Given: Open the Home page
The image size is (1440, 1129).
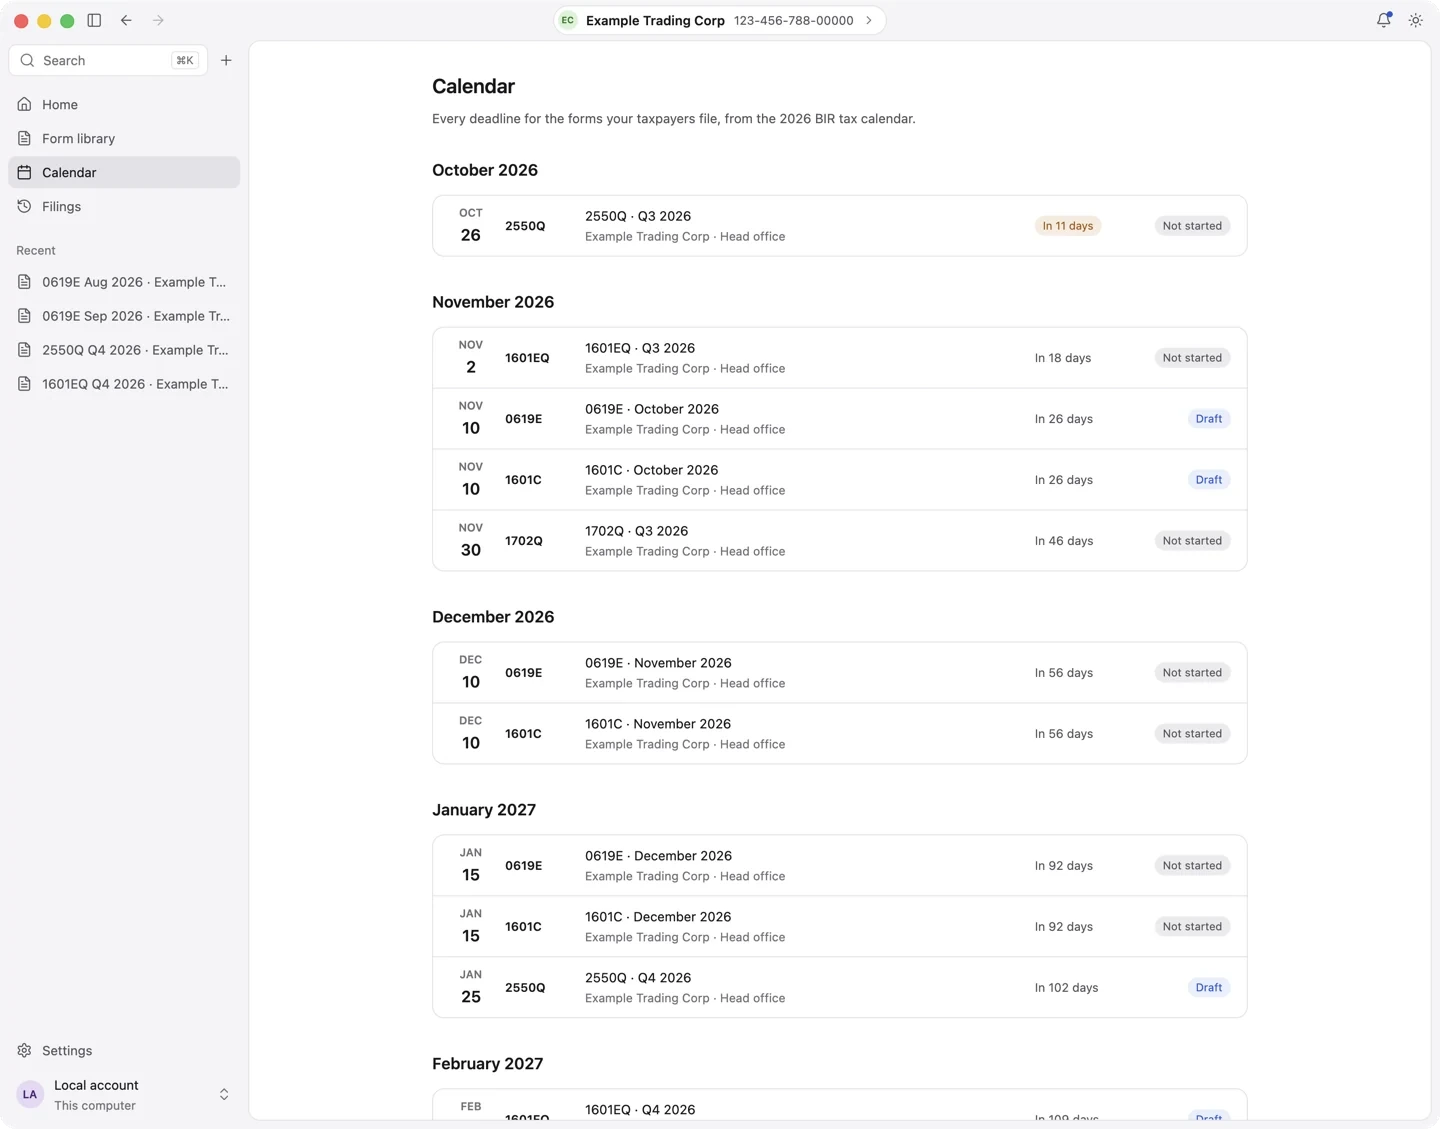Looking at the screenshot, I should [x=124, y=104].
